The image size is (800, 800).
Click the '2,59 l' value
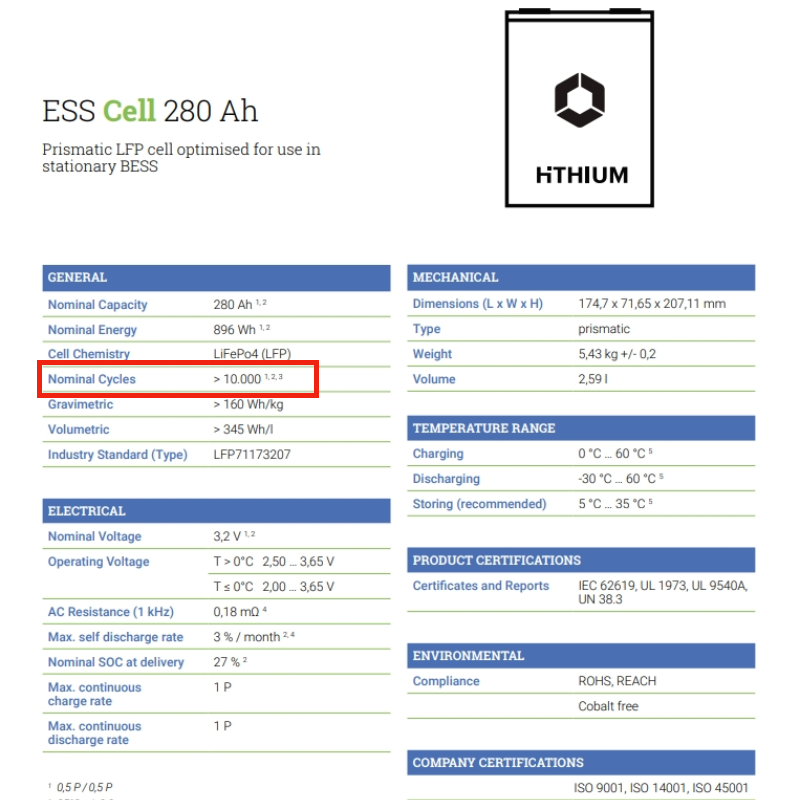593,379
